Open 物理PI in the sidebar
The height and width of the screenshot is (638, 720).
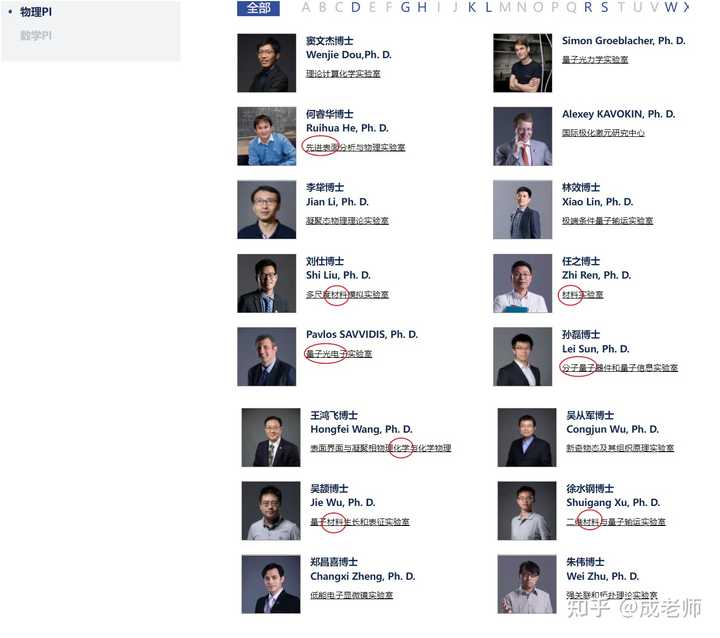pyautogui.click(x=36, y=12)
